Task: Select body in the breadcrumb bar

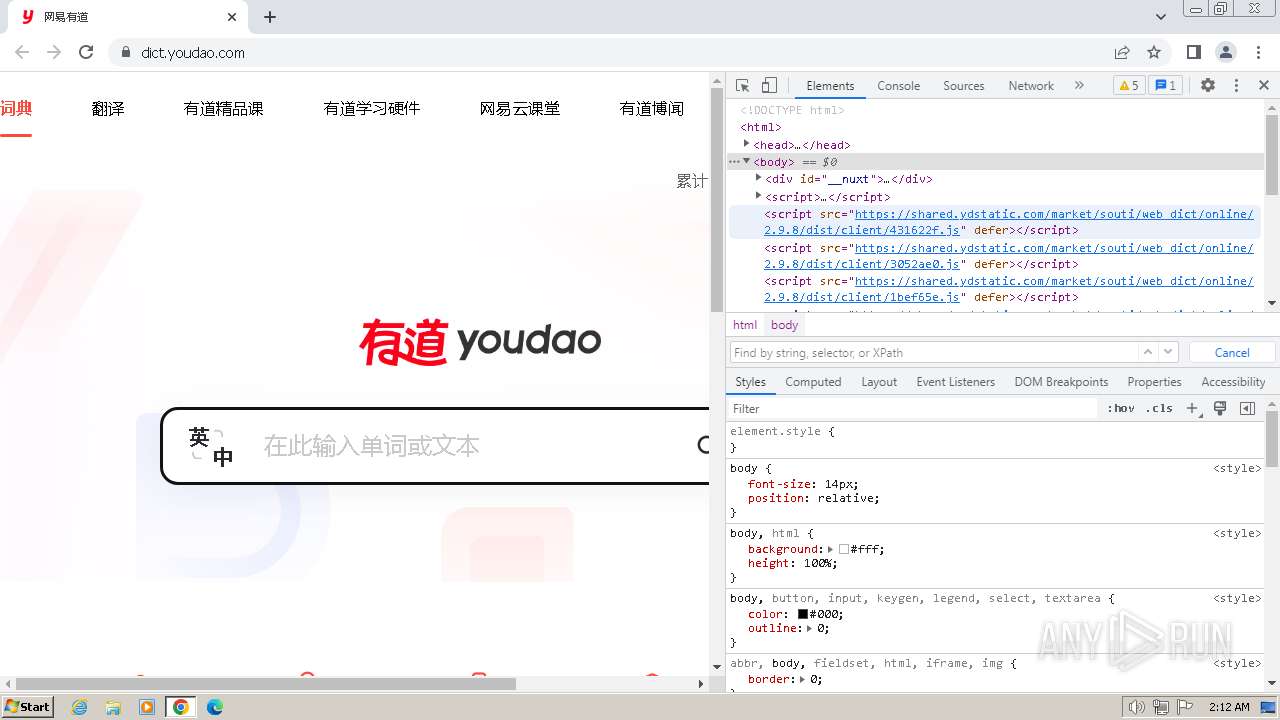Action: [785, 325]
